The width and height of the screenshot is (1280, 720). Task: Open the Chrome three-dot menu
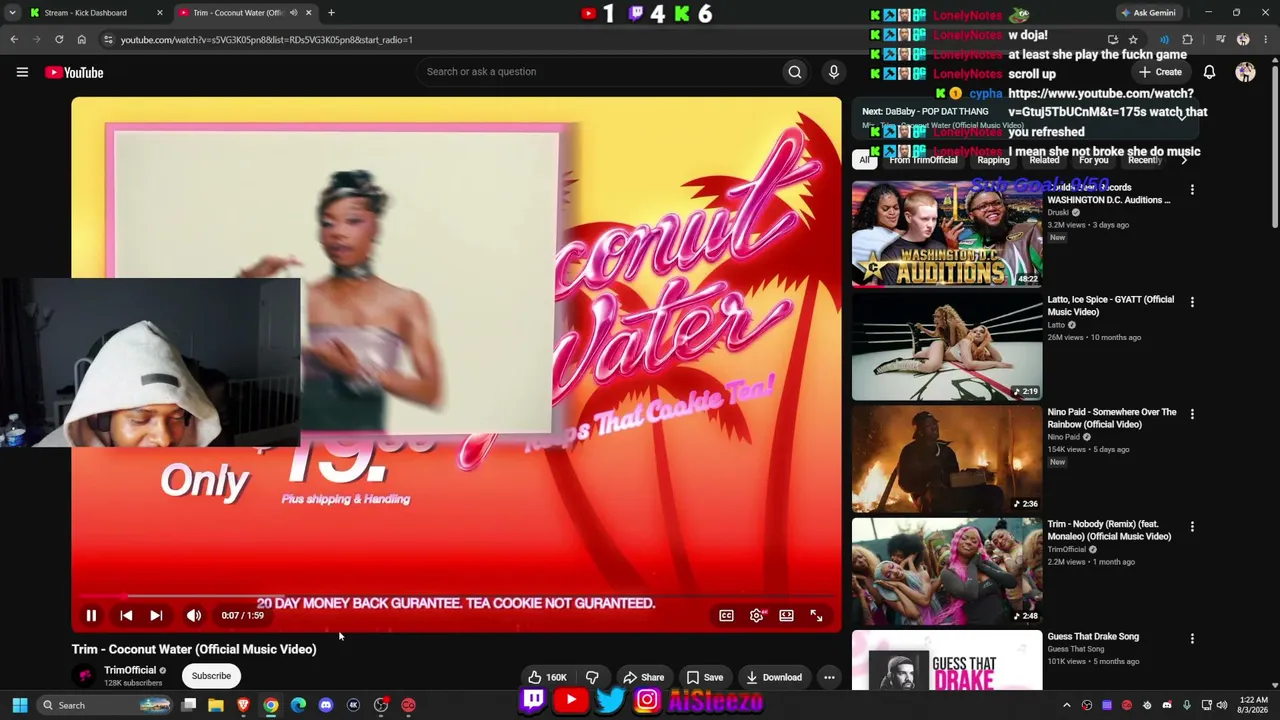[x=1265, y=40]
